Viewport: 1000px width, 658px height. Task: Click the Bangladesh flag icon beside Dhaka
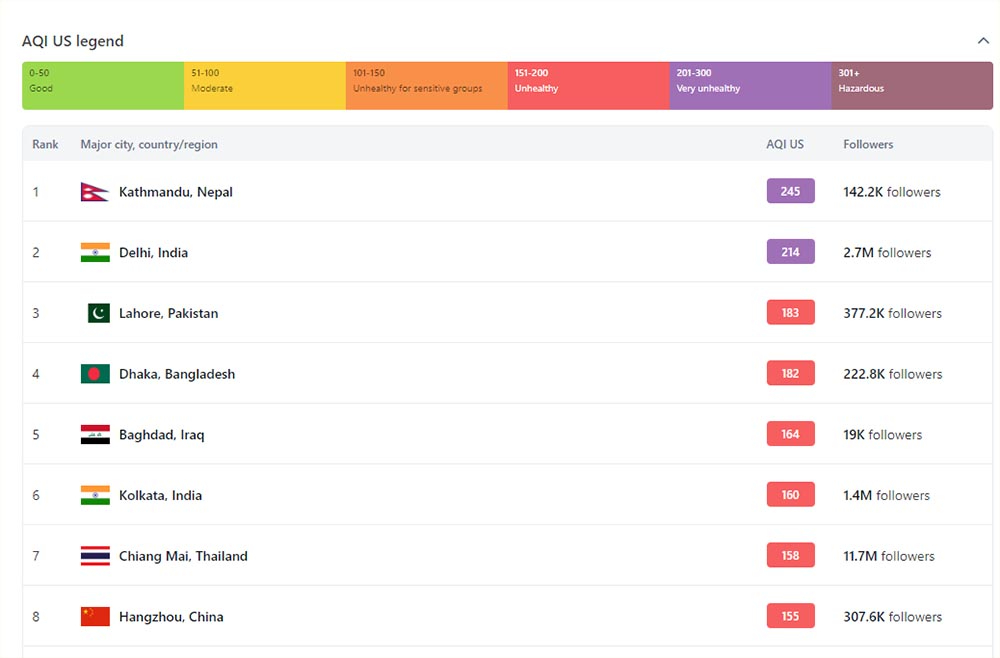click(95, 374)
